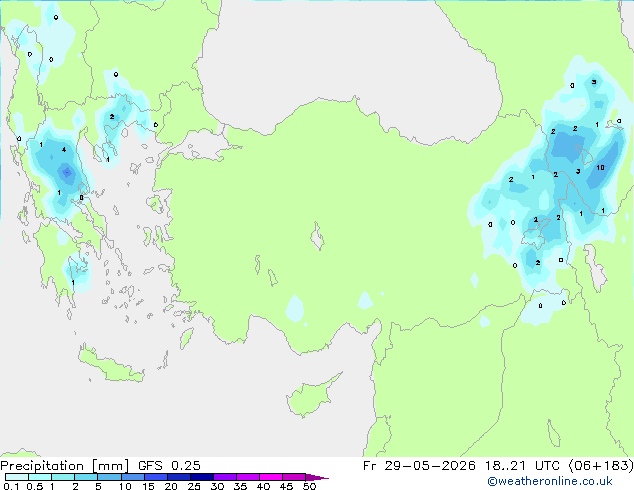Click the "50" legend scale label

309,486
